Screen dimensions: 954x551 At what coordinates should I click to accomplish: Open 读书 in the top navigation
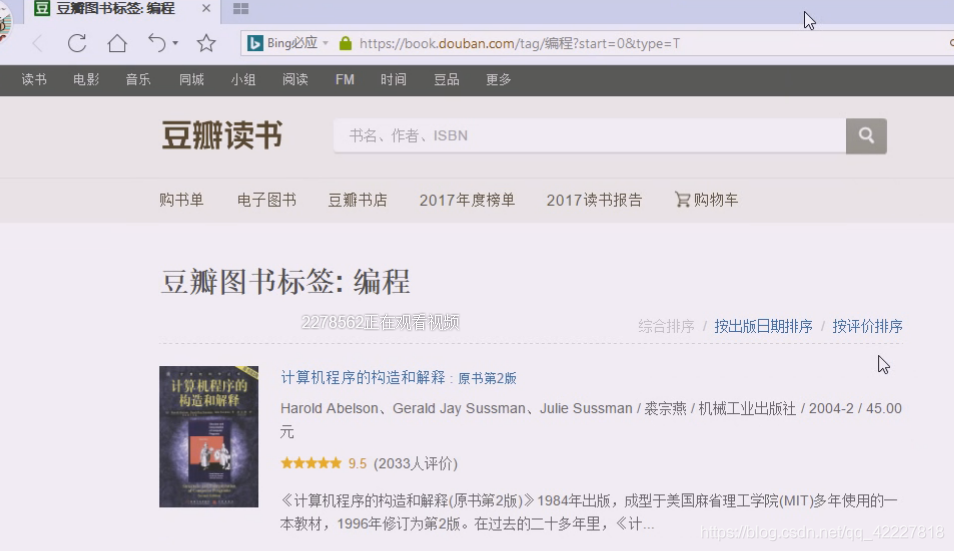pos(34,80)
